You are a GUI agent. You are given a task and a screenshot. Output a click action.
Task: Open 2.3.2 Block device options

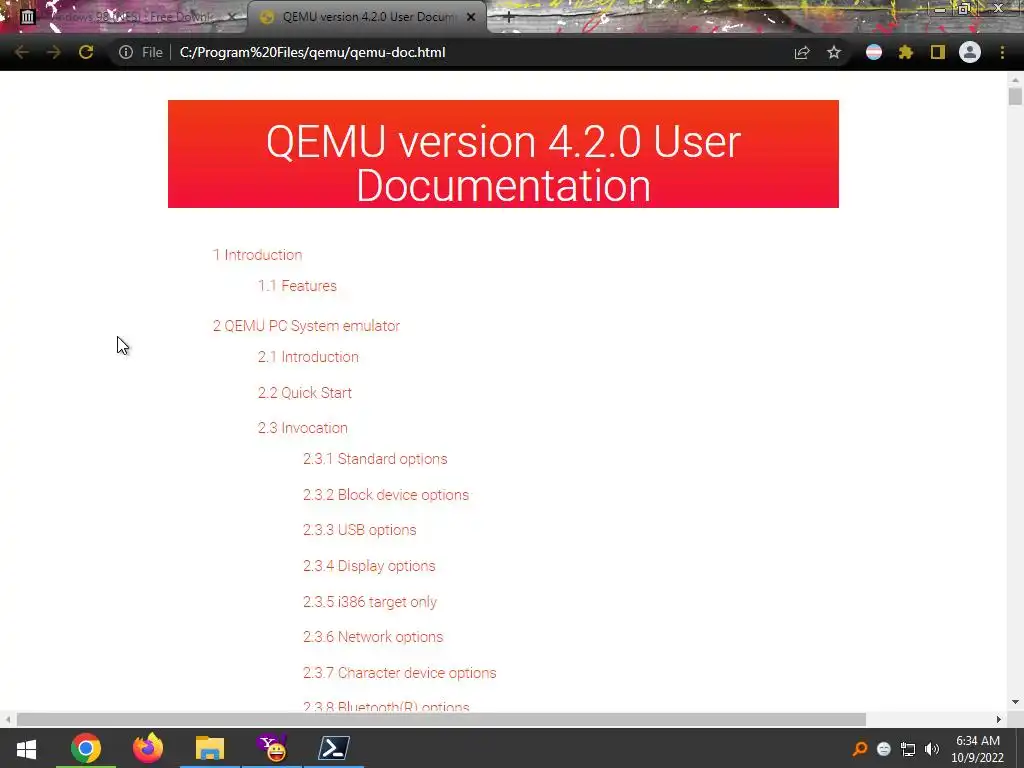pyautogui.click(x=386, y=494)
